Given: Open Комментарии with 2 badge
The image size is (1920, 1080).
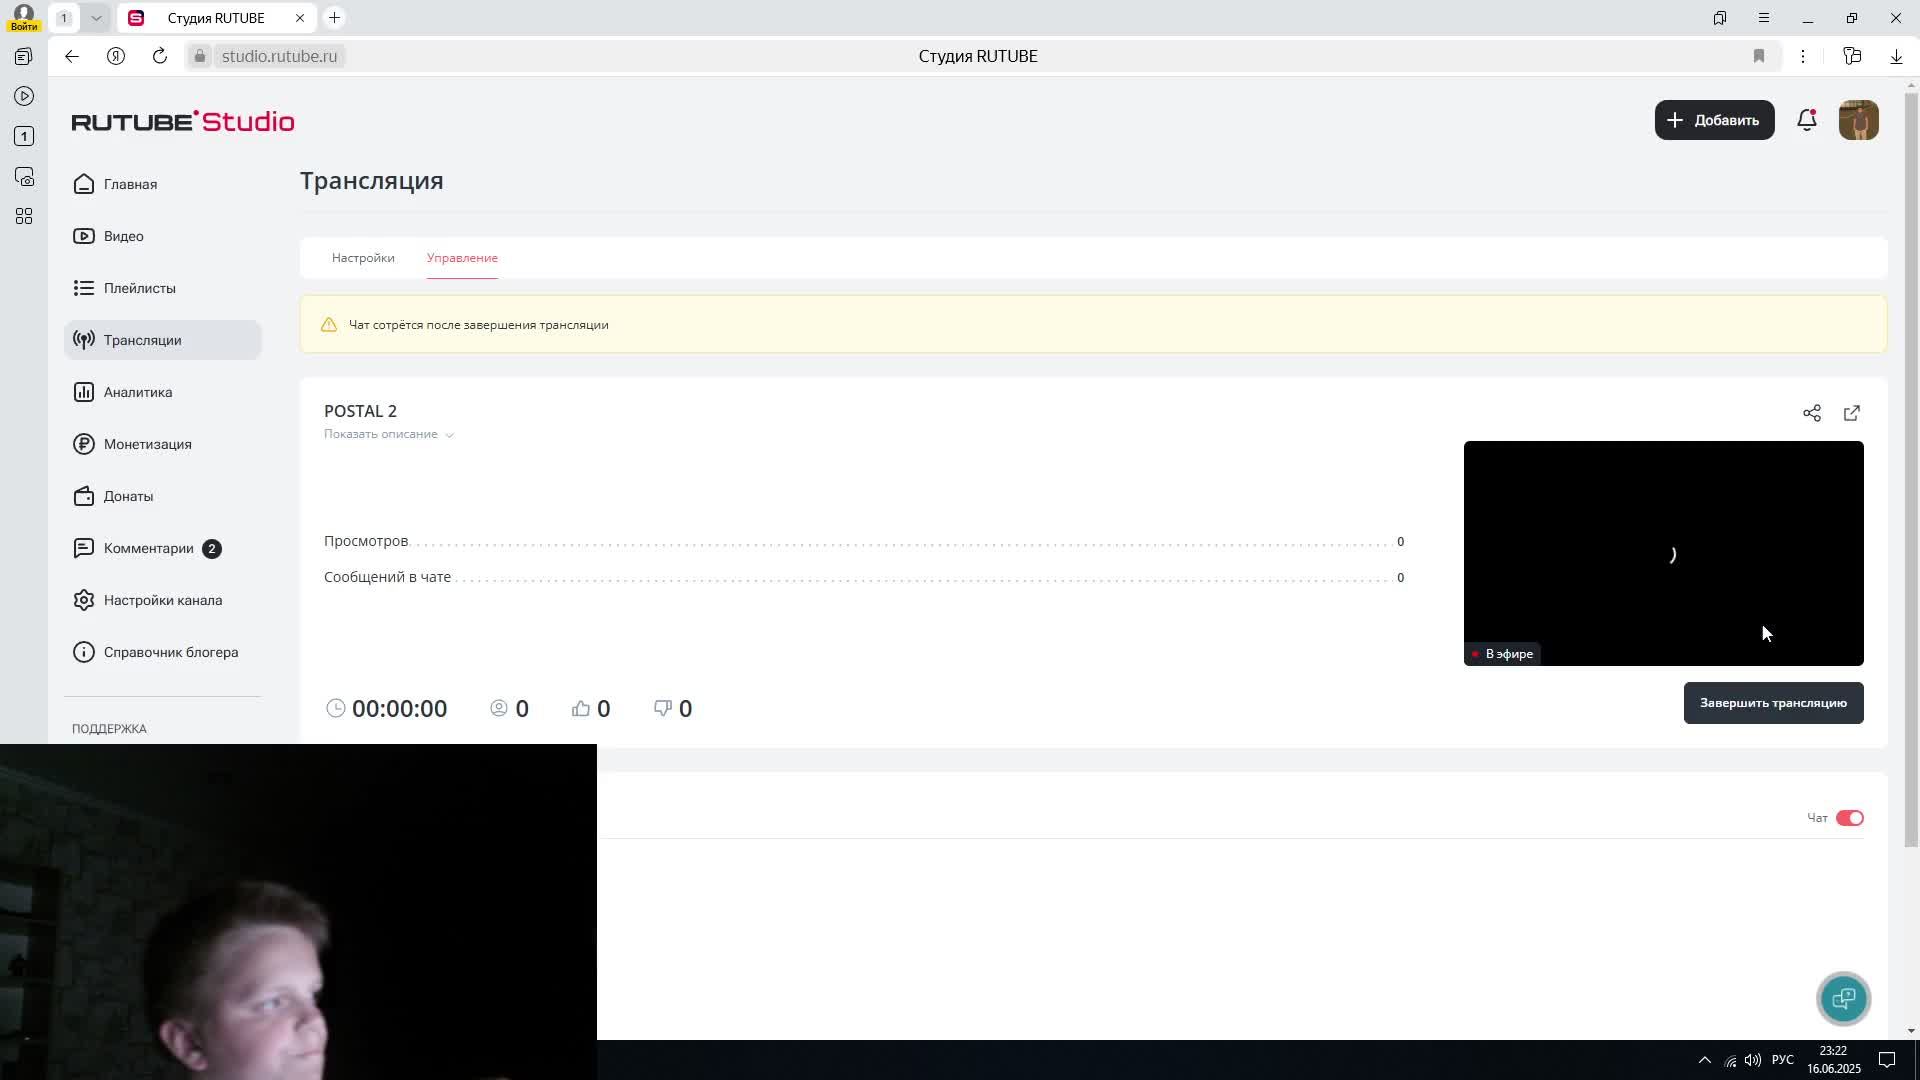Looking at the screenshot, I should tap(148, 548).
